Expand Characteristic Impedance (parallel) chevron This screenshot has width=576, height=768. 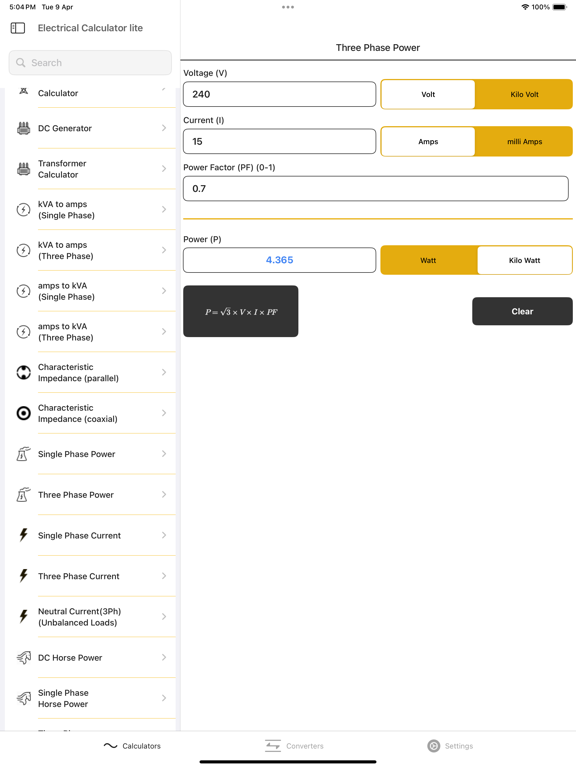pyautogui.click(x=164, y=372)
